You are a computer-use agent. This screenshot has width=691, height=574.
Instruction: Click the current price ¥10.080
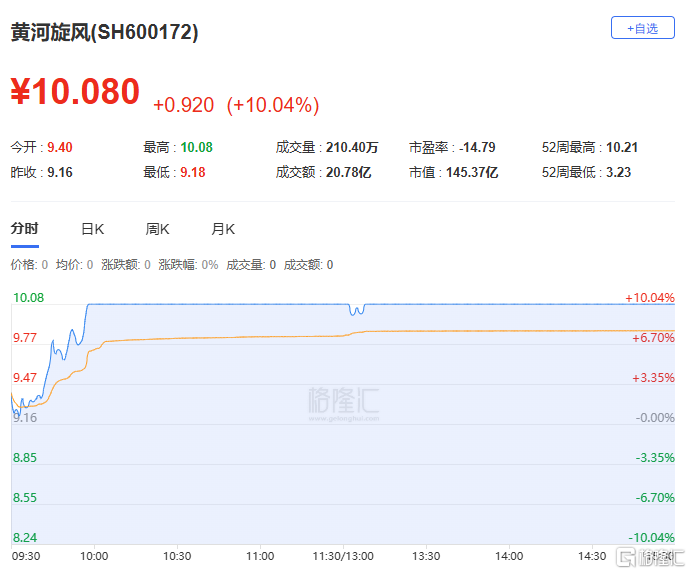pos(75,92)
